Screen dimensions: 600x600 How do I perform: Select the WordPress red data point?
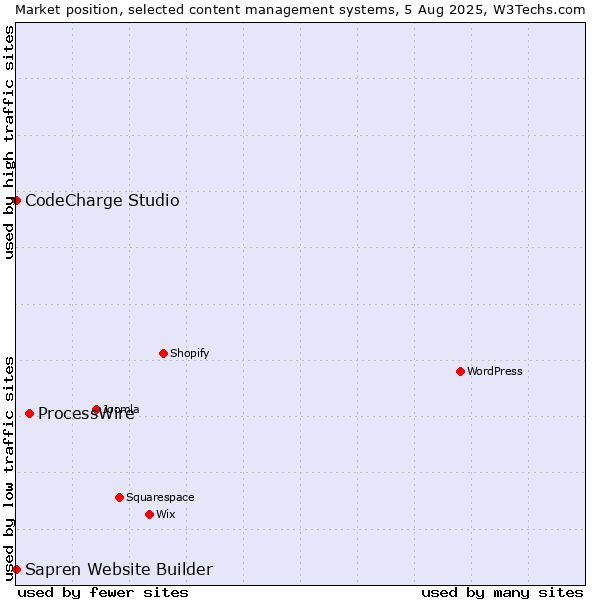point(460,371)
